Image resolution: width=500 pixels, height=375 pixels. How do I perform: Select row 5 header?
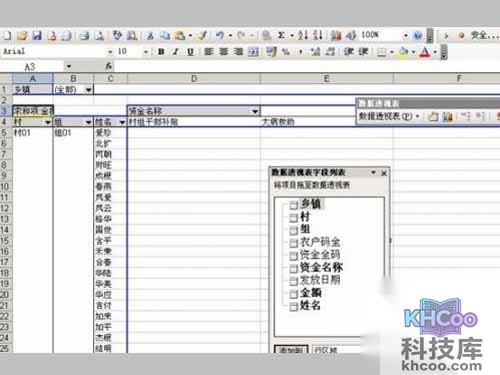tap(6, 133)
